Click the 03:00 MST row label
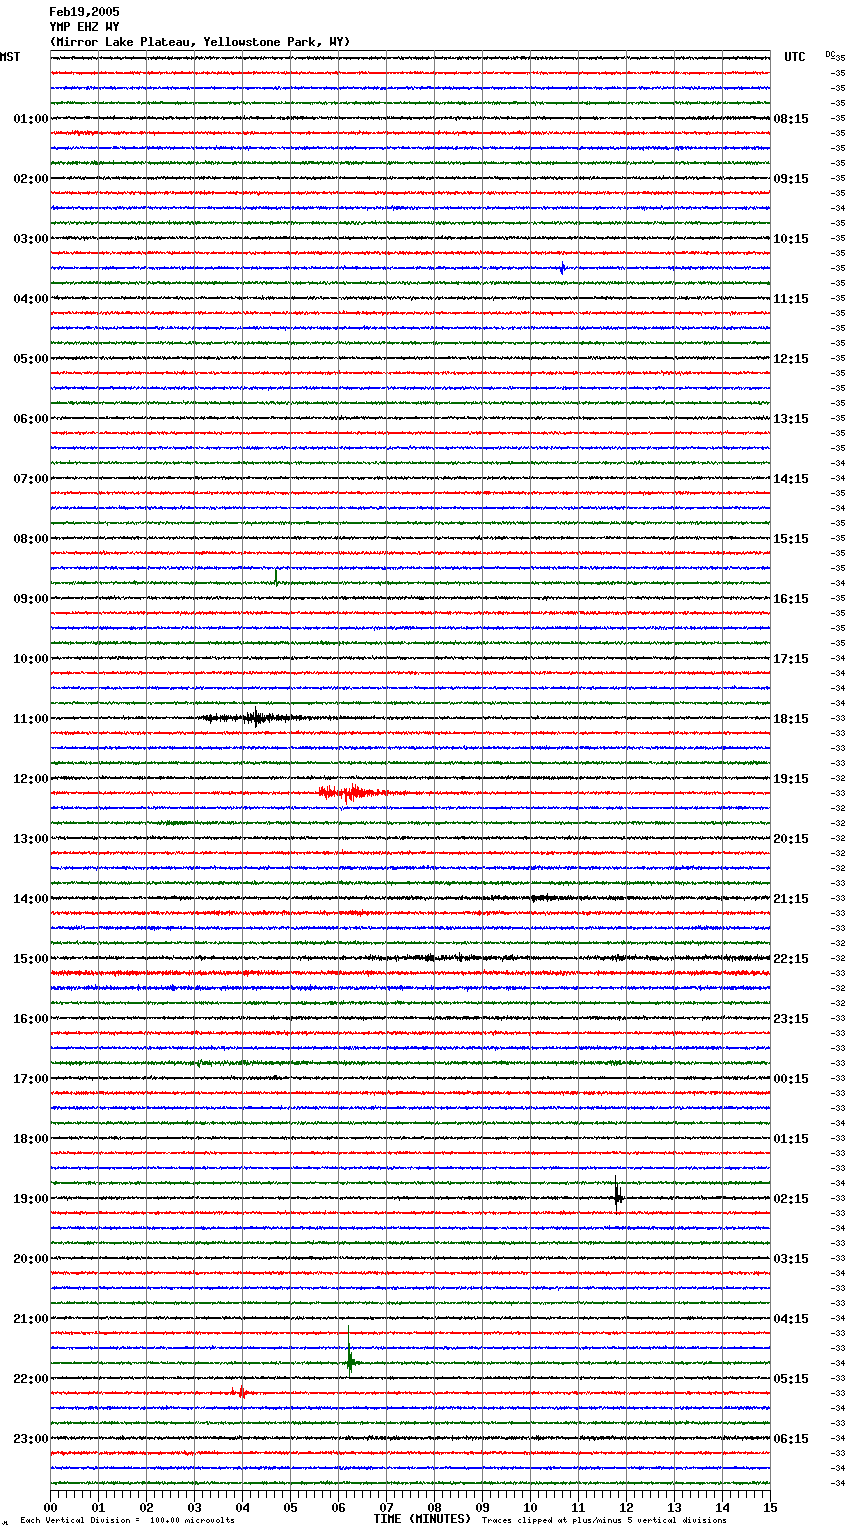This screenshot has width=850, height=1534. [x=31, y=239]
